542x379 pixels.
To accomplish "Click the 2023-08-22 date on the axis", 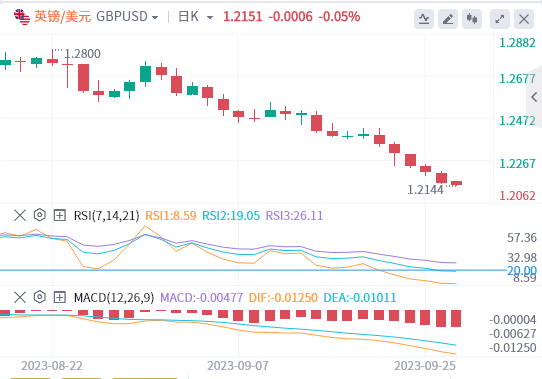I will 52,366.
